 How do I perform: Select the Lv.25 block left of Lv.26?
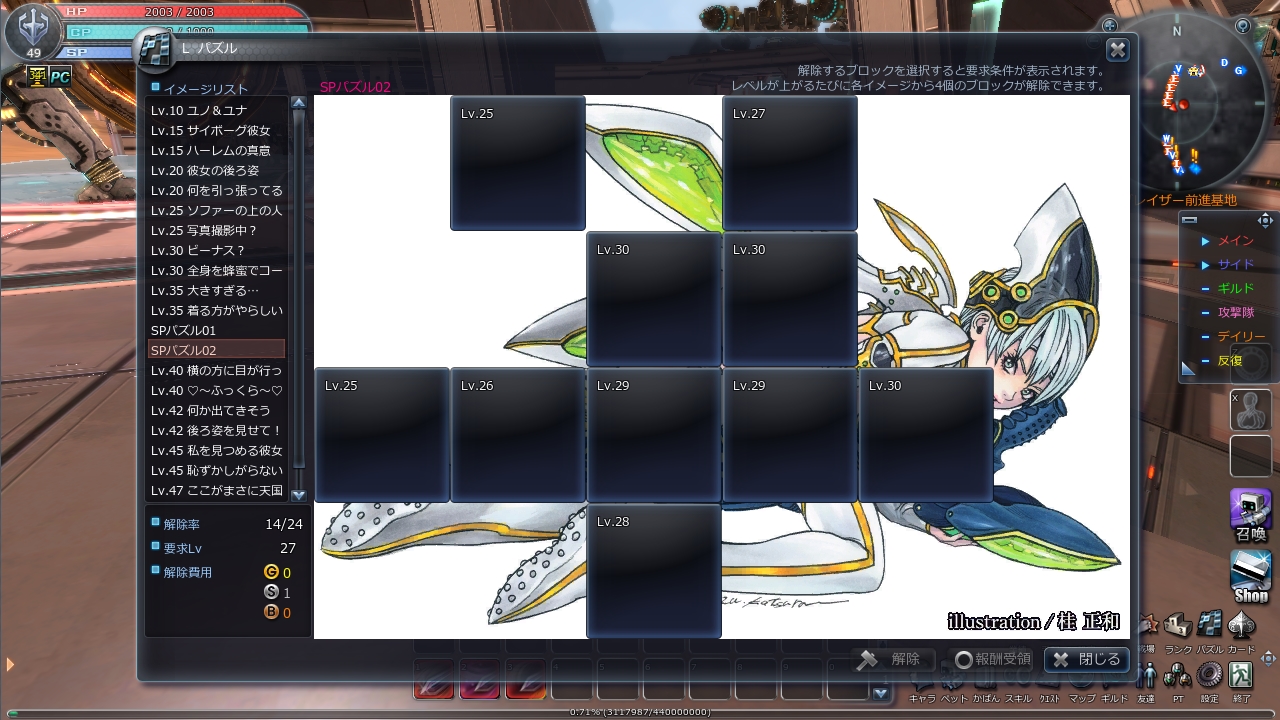tap(382, 435)
